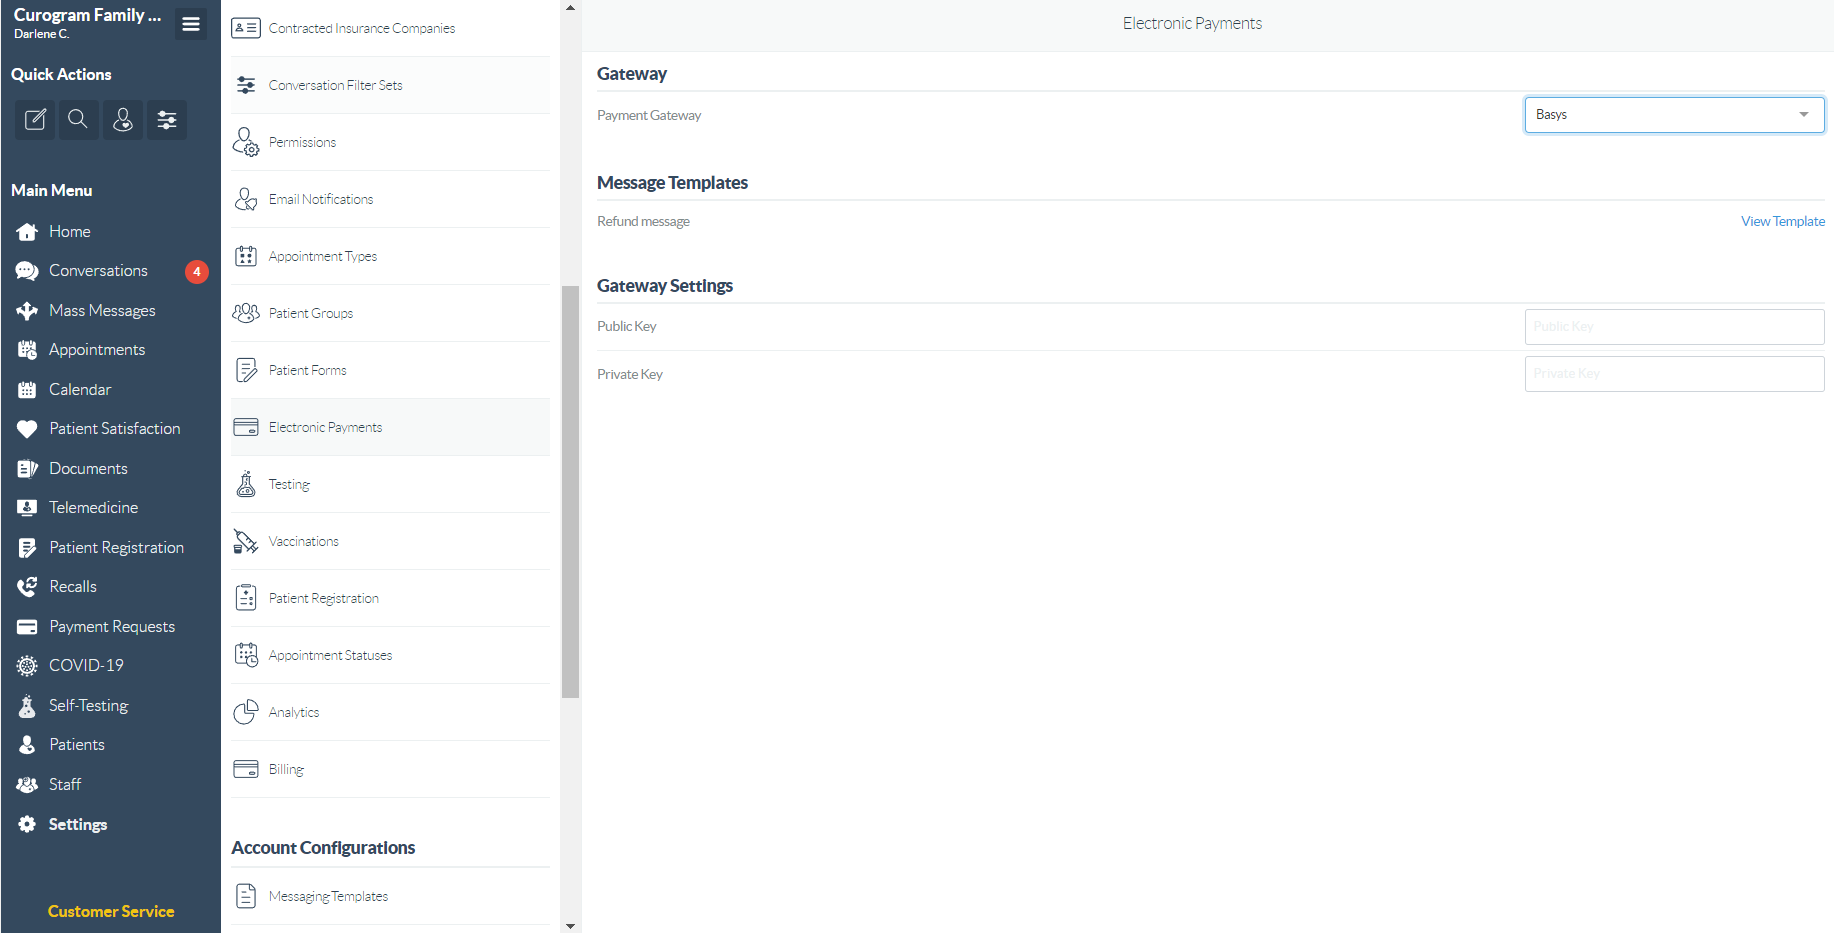The image size is (1834, 933).
Task: Go to Payment Requests in main menu
Action: point(112,627)
